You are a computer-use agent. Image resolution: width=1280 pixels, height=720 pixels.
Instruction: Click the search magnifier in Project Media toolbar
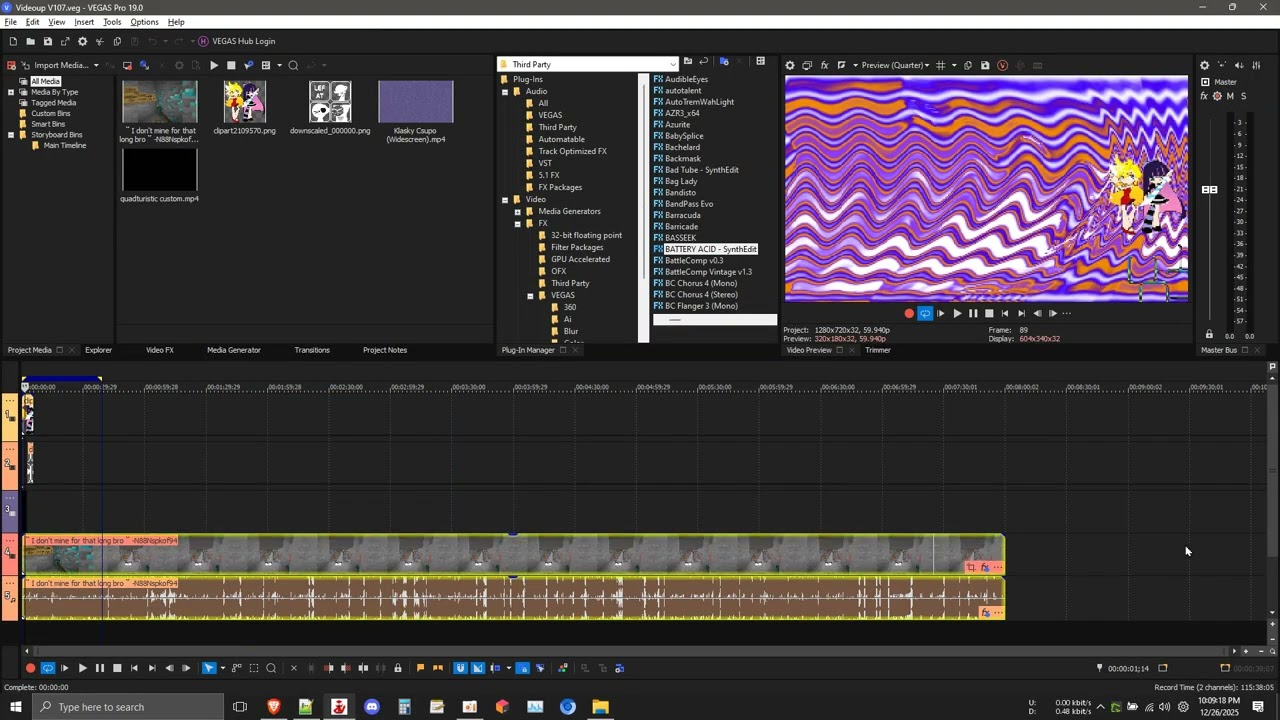click(293, 65)
